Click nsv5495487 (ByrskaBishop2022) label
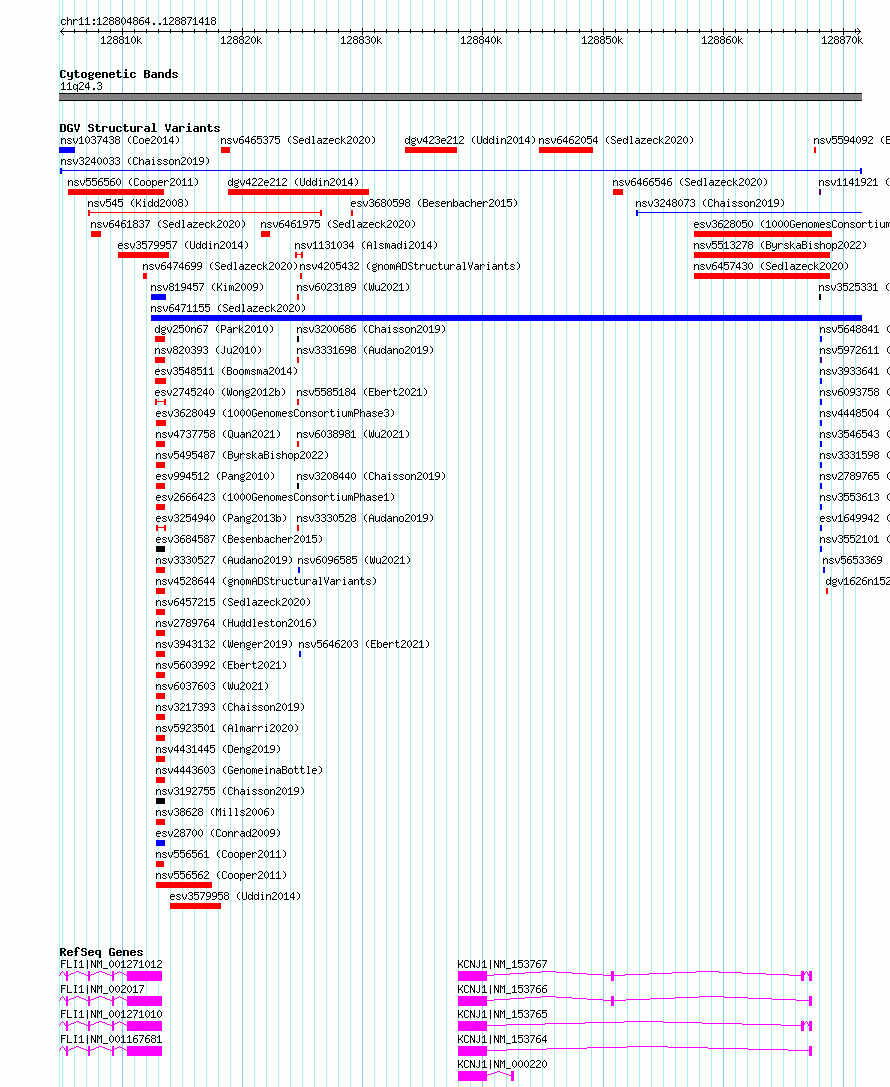 pos(242,455)
